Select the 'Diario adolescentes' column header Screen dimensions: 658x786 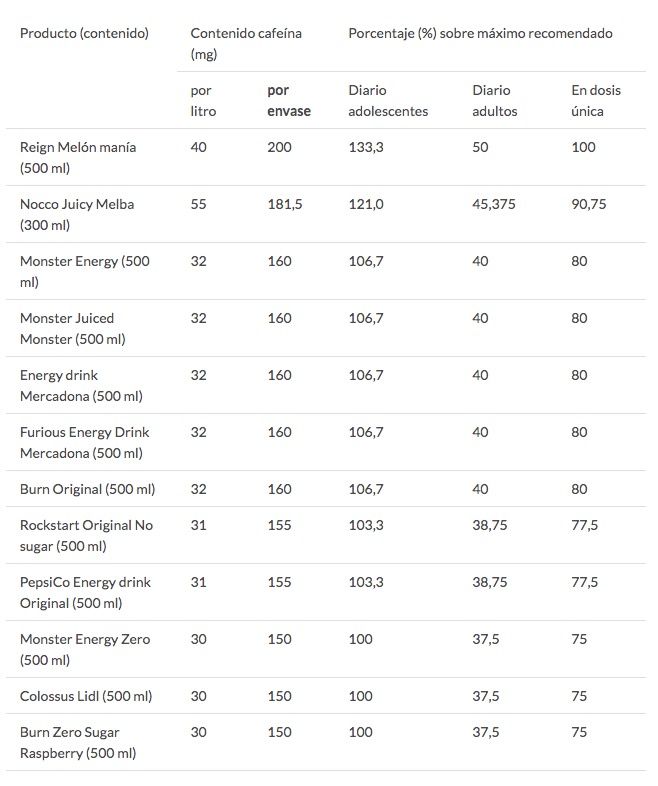click(388, 100)
